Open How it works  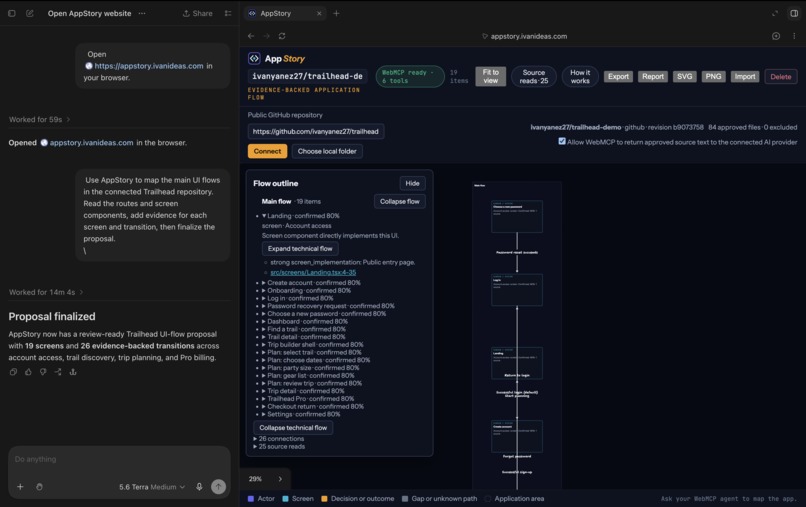point(580,77)
